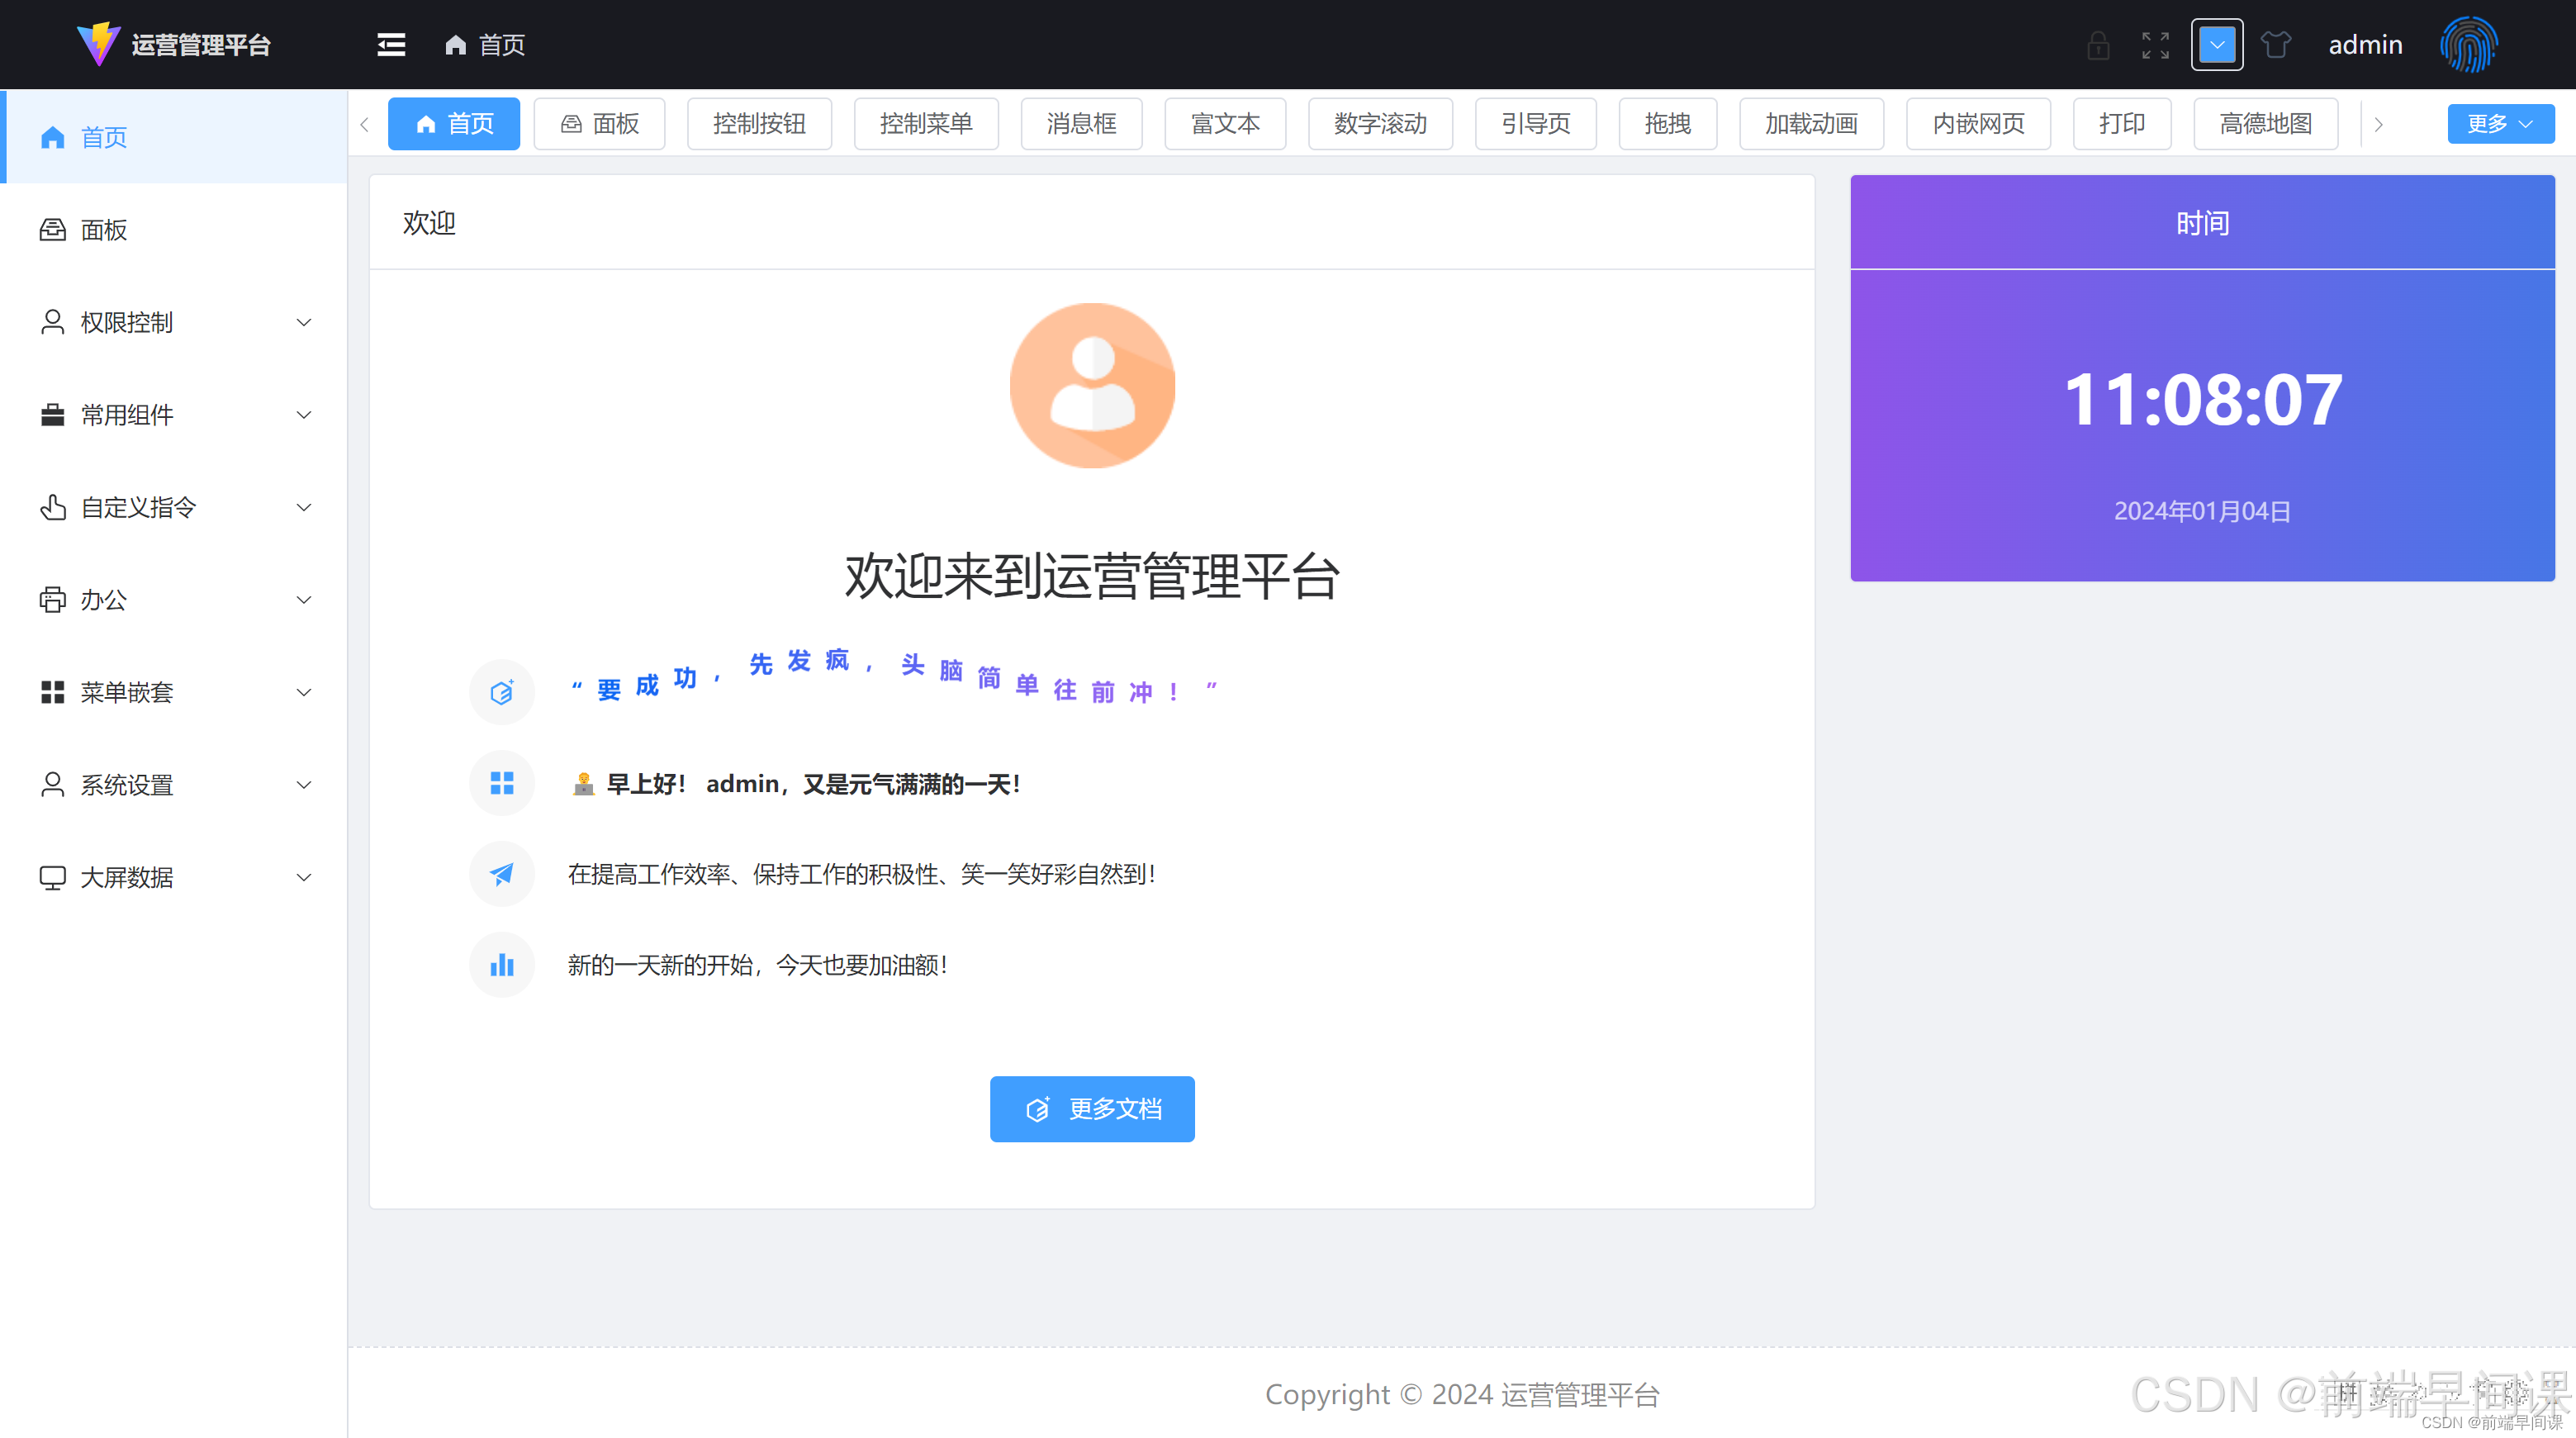Open the size dropdown in header
This screenshot has height=1438, width=2576.
(x=2217, y=45)
